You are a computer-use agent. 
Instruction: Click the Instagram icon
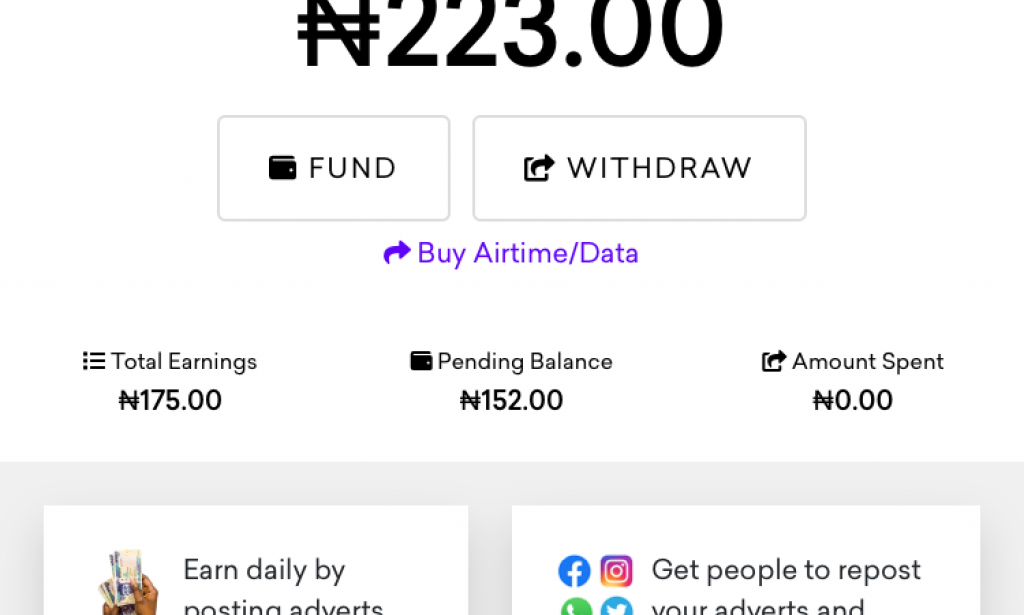pyautogui.click(x=616, y=571)
